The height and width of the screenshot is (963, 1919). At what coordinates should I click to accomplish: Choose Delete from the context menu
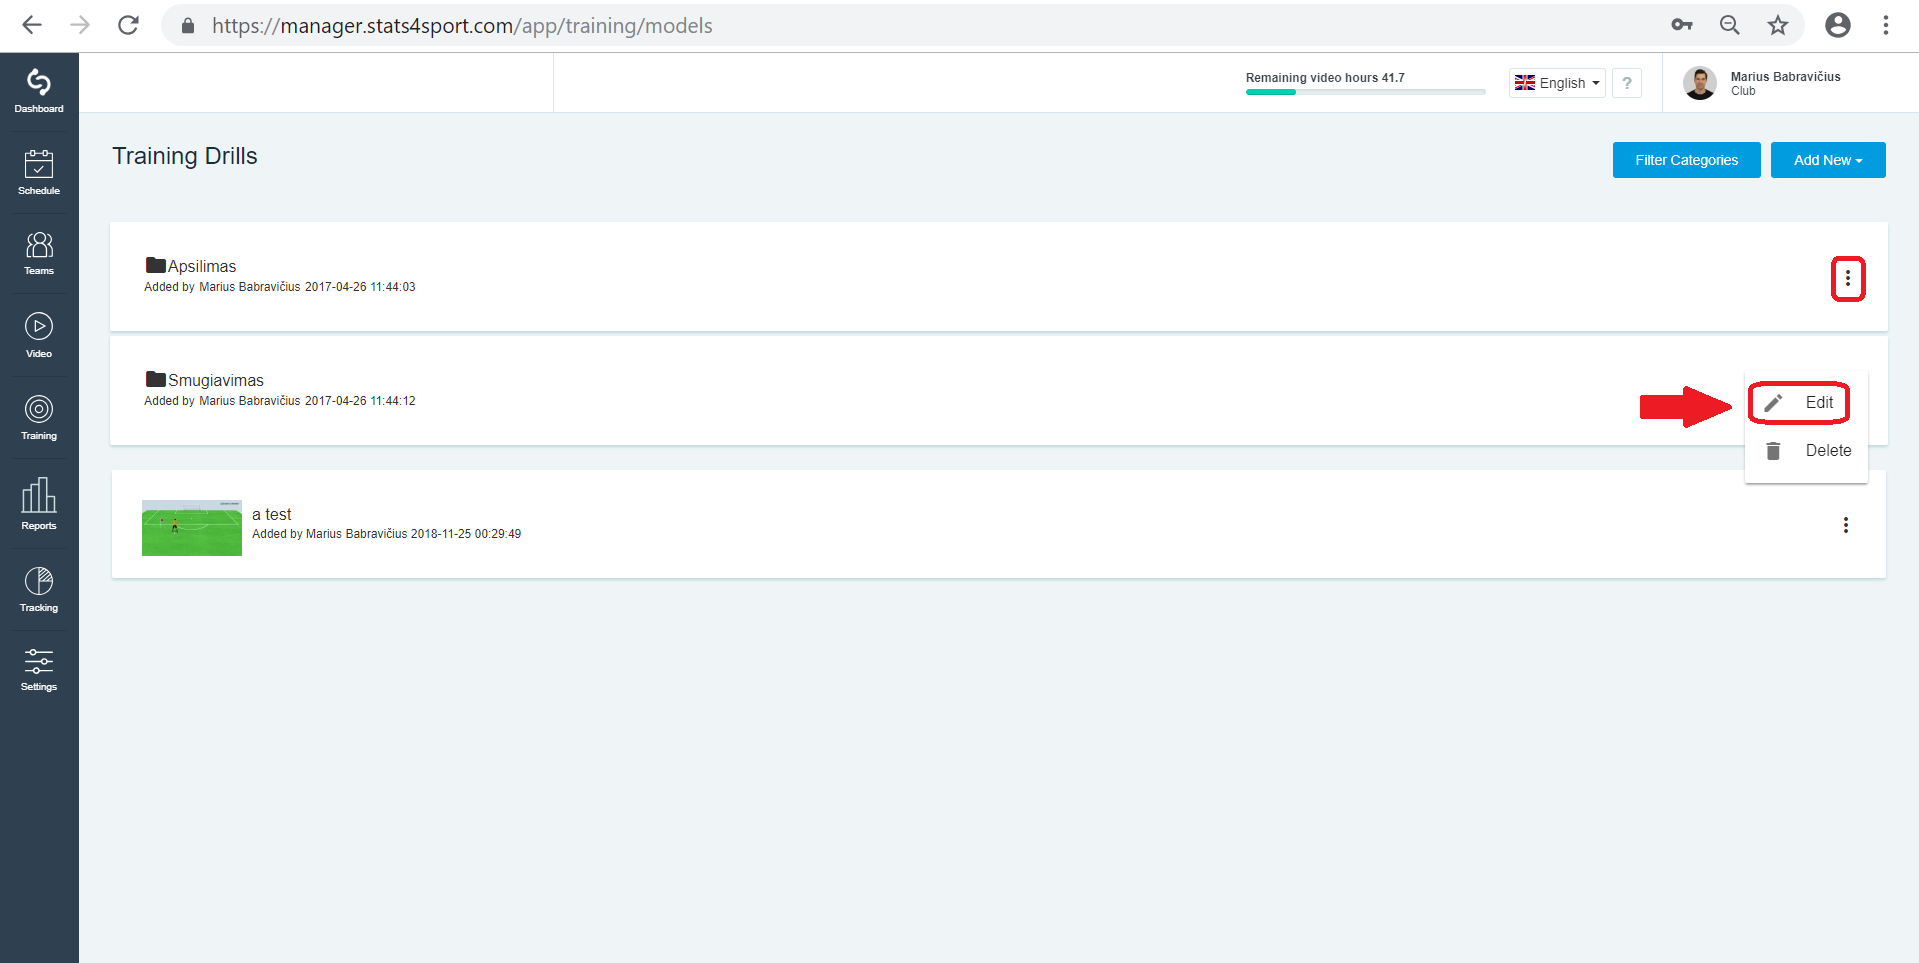click(1806, 451)
